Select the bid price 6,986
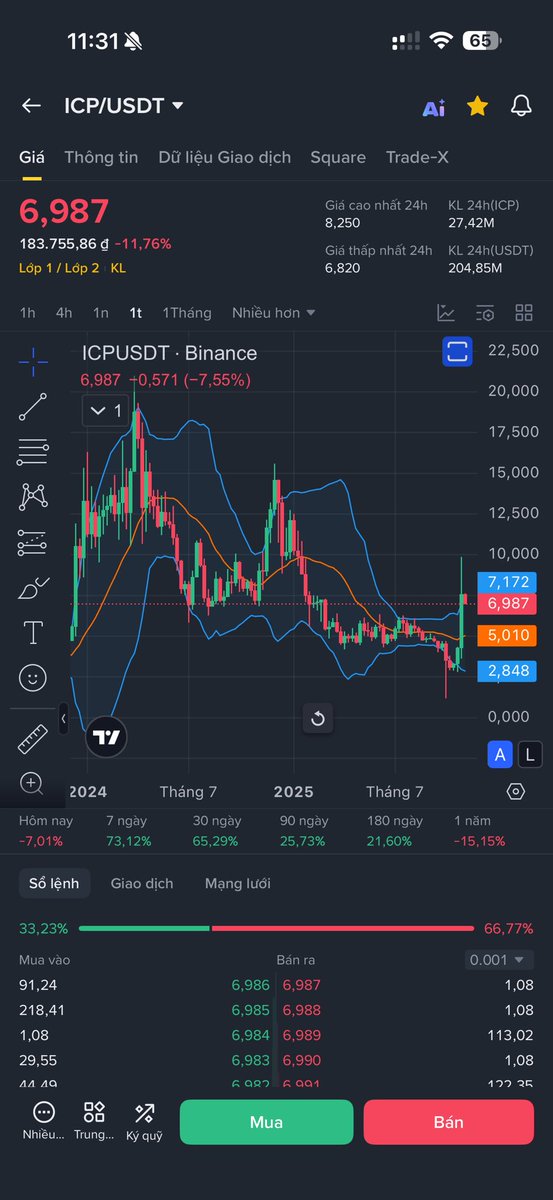 point(251,985)
